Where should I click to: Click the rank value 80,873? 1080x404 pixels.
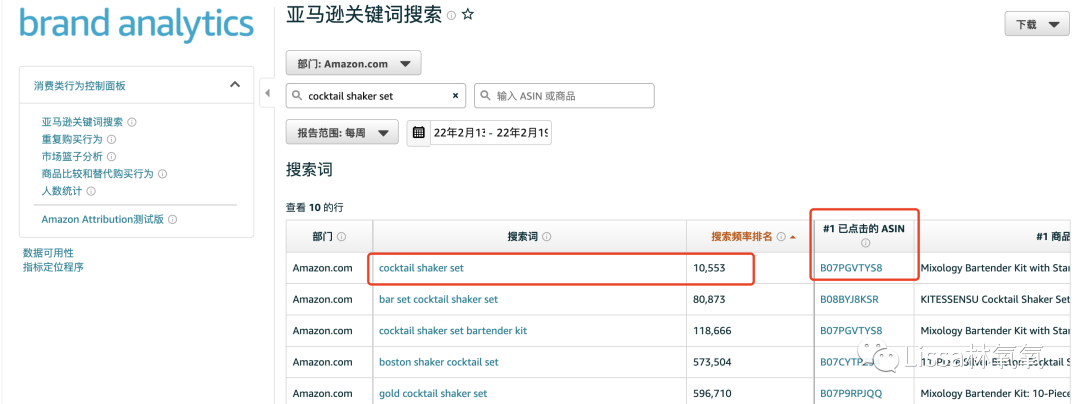(709, 299)
